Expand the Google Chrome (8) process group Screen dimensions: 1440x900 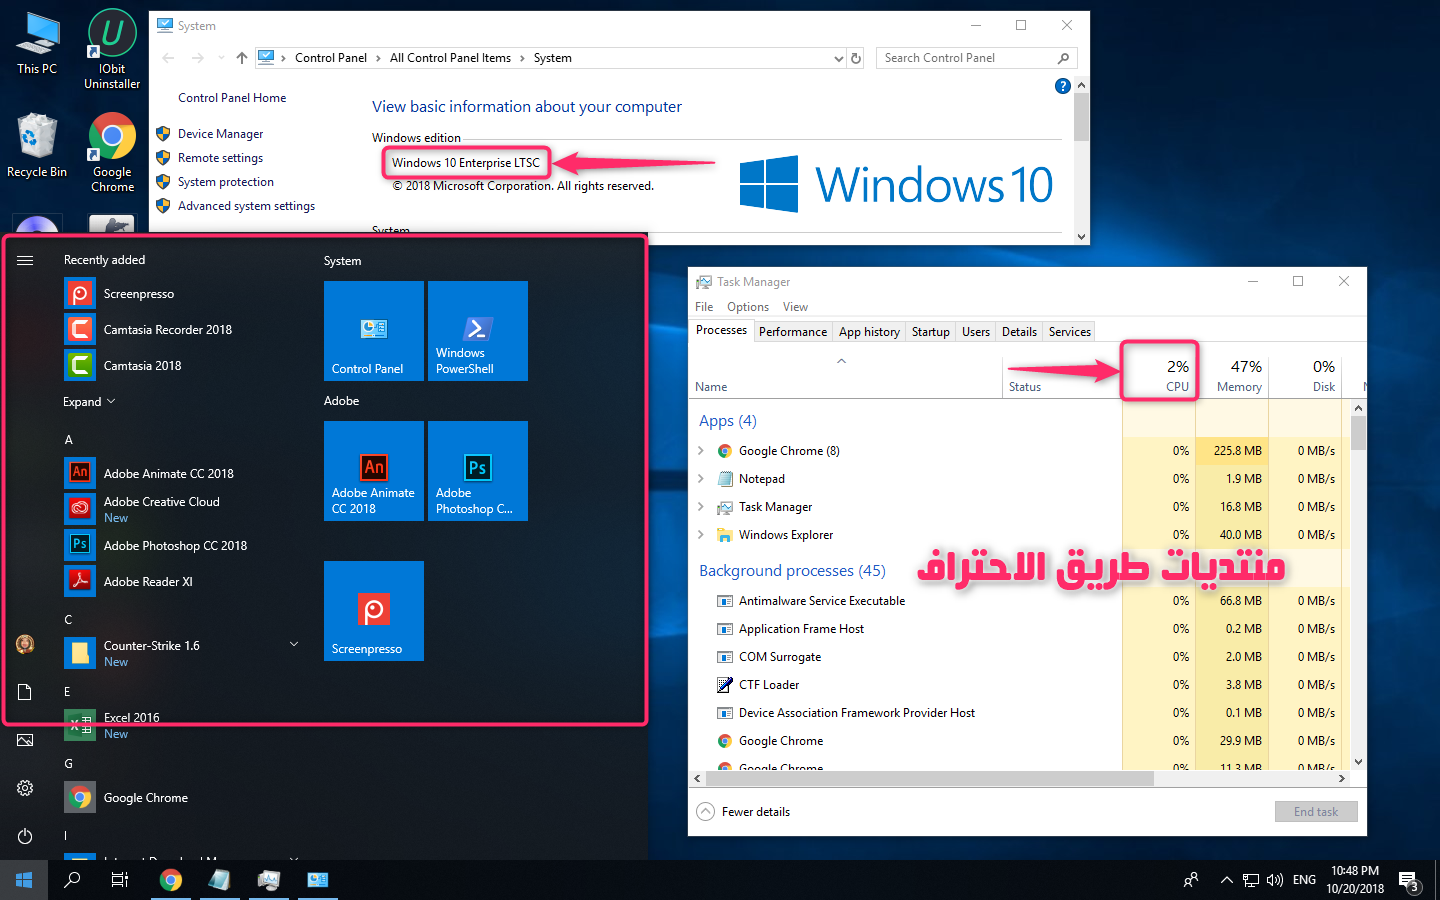coord(701,451)
